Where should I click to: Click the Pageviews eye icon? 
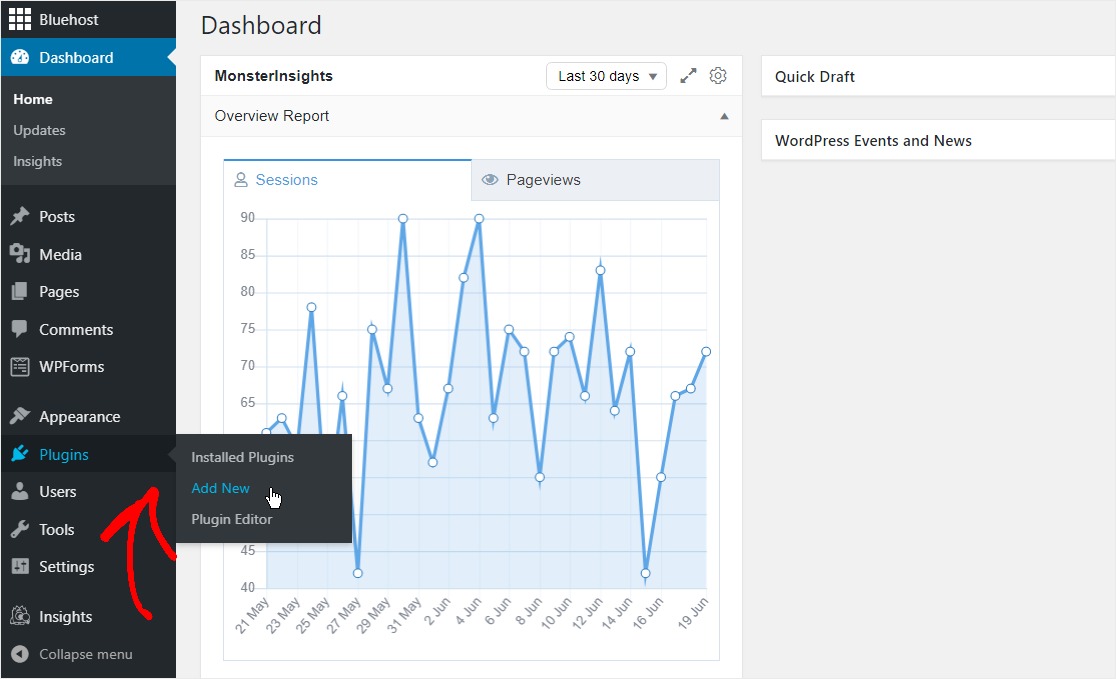(x=490, y=179)
